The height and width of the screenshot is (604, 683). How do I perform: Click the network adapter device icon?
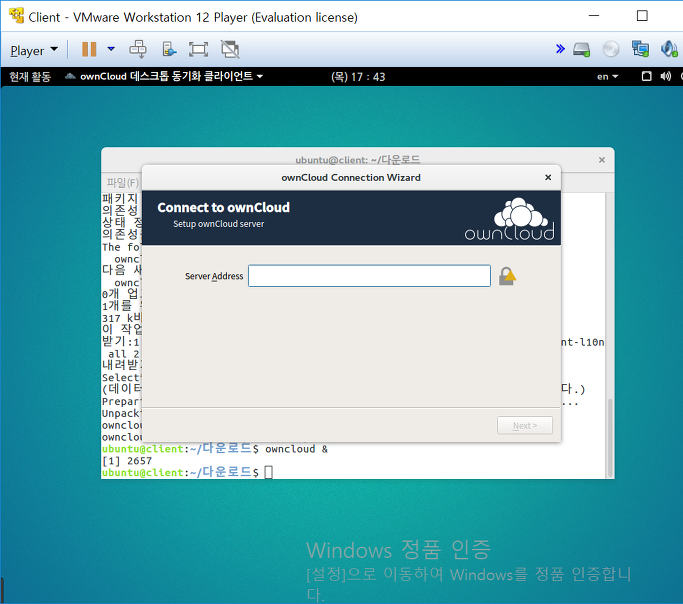point(640,49)
